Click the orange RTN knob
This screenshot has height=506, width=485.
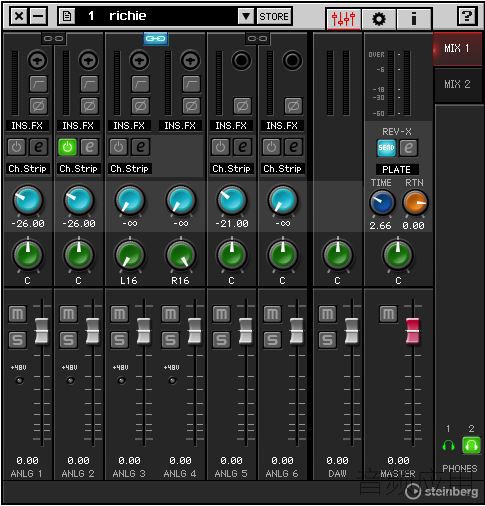pos(415,203)
